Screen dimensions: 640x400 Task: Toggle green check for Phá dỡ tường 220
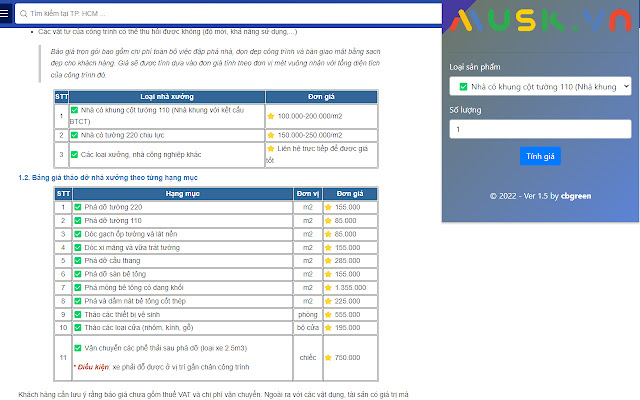pos(78,207)
